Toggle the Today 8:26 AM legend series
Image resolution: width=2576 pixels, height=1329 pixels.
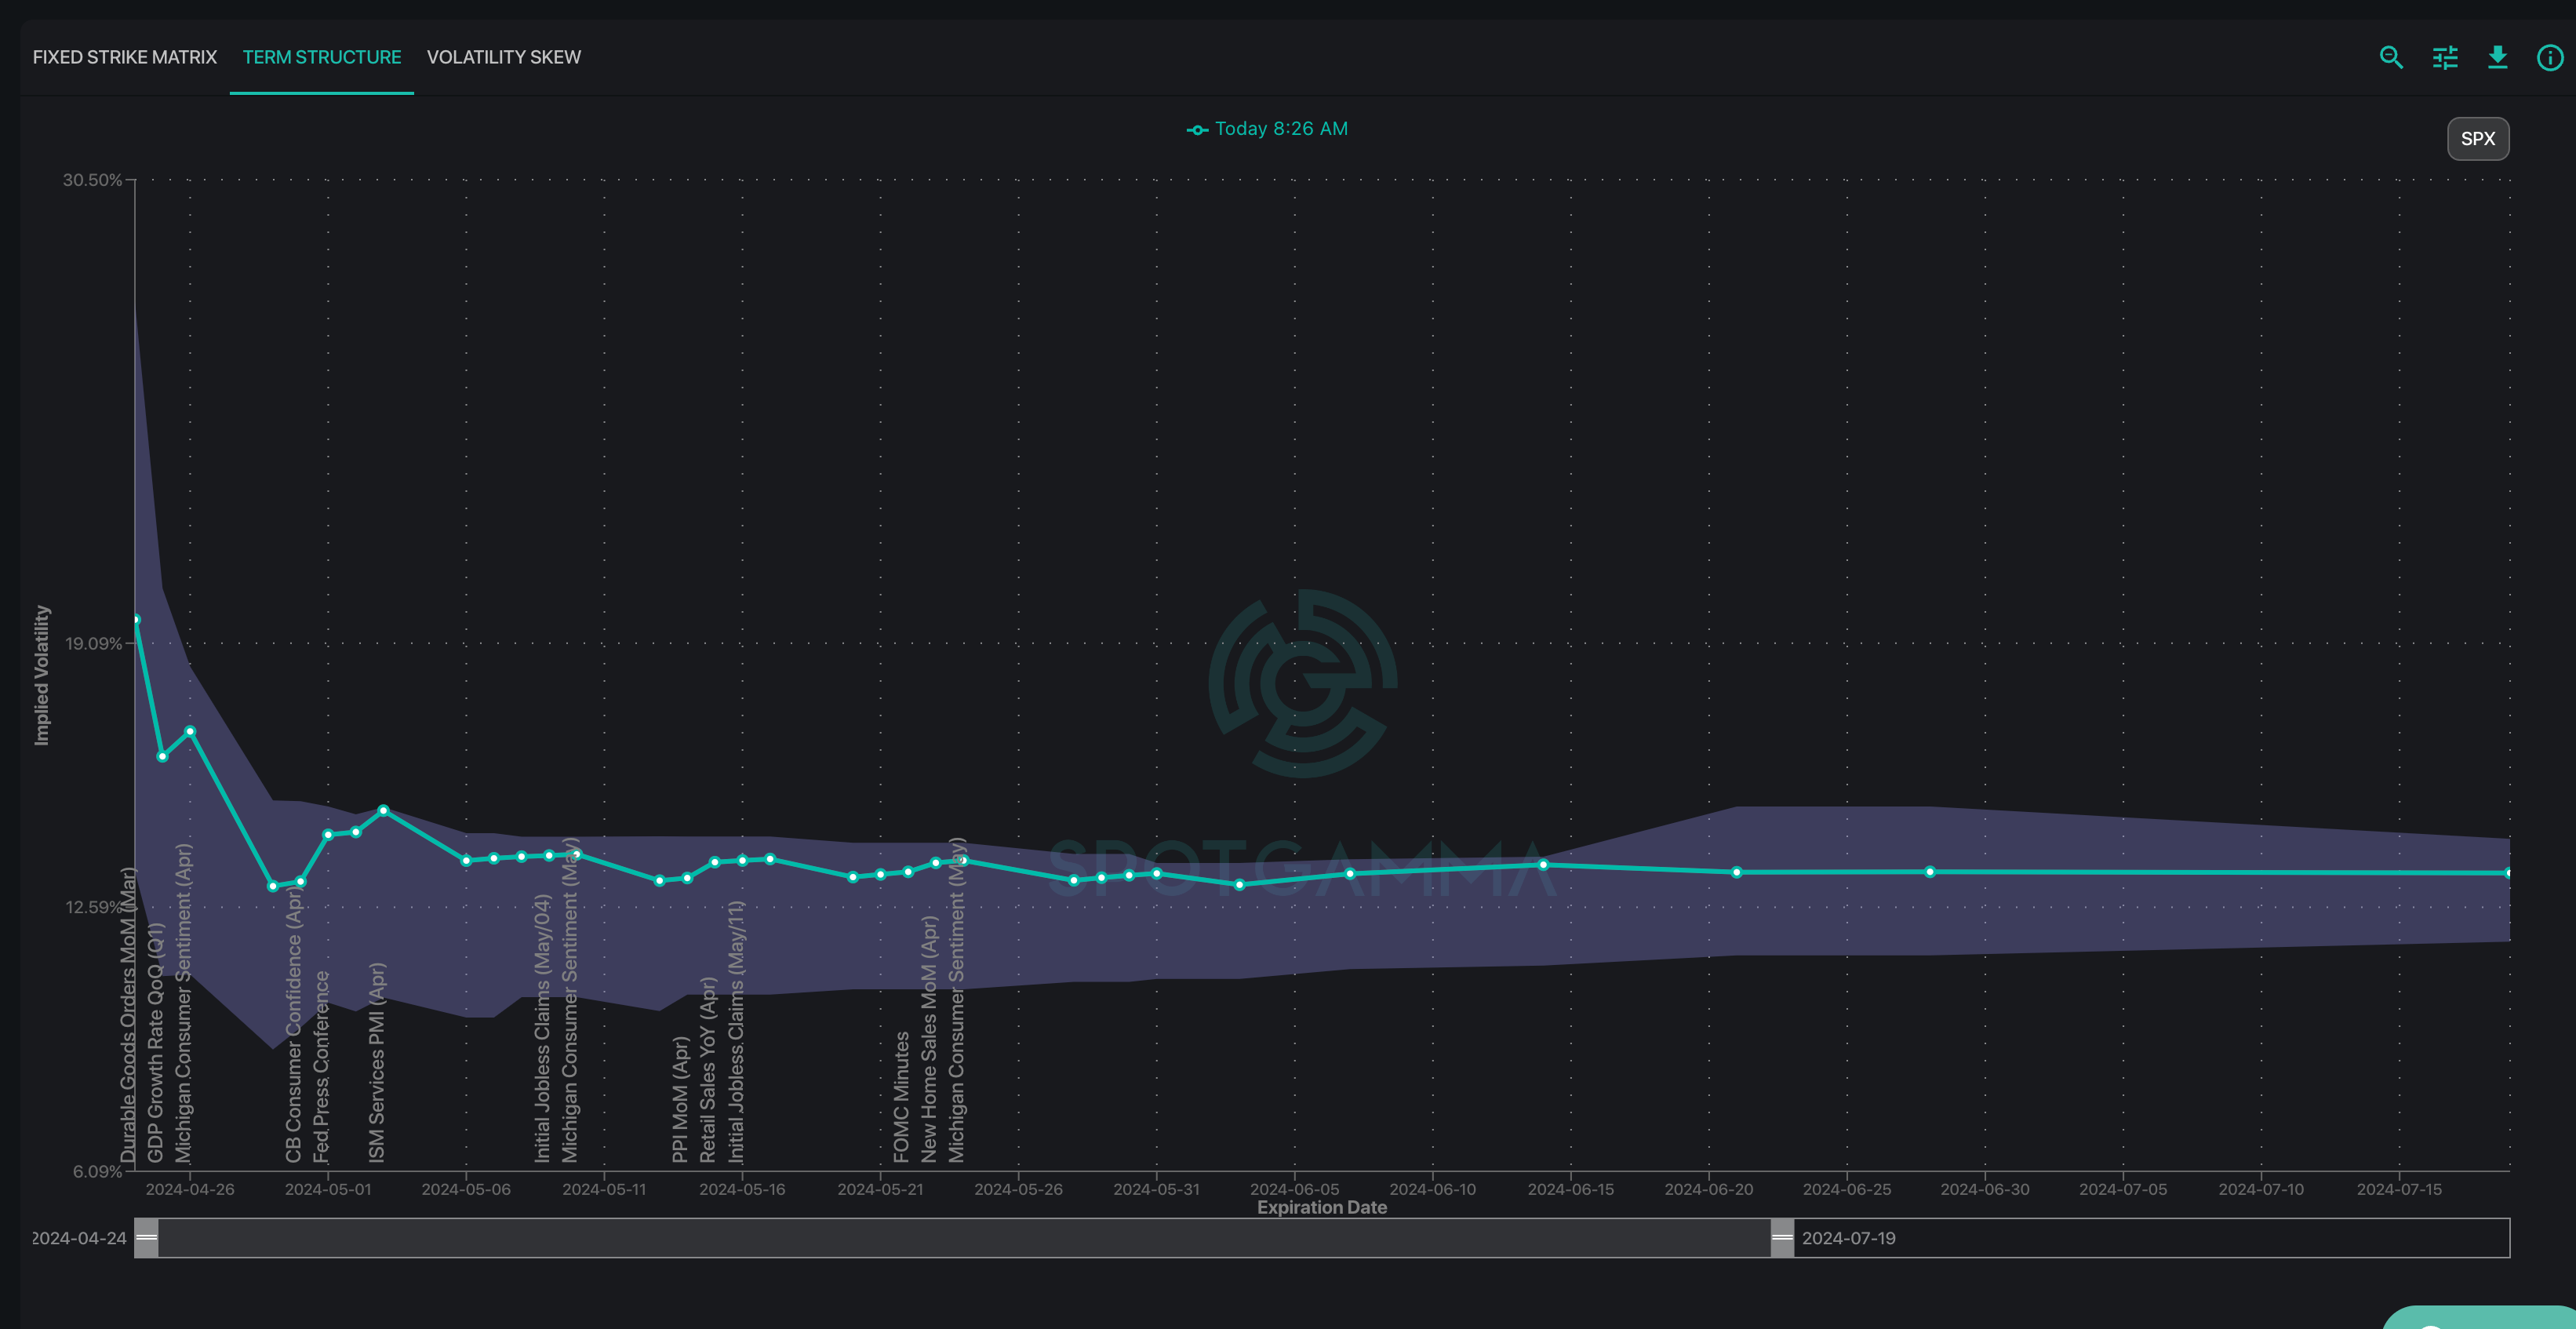(1267, 129)
